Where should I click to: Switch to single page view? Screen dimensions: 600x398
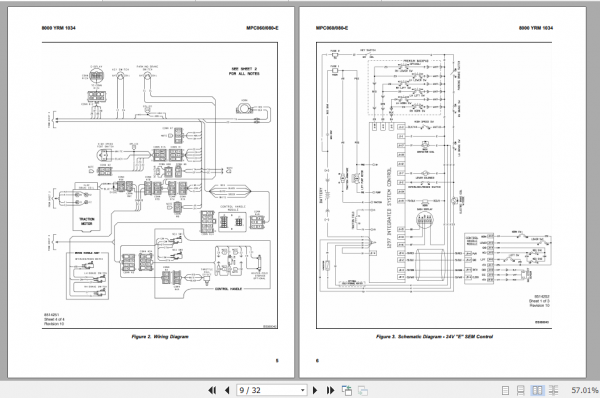(505, 390)
